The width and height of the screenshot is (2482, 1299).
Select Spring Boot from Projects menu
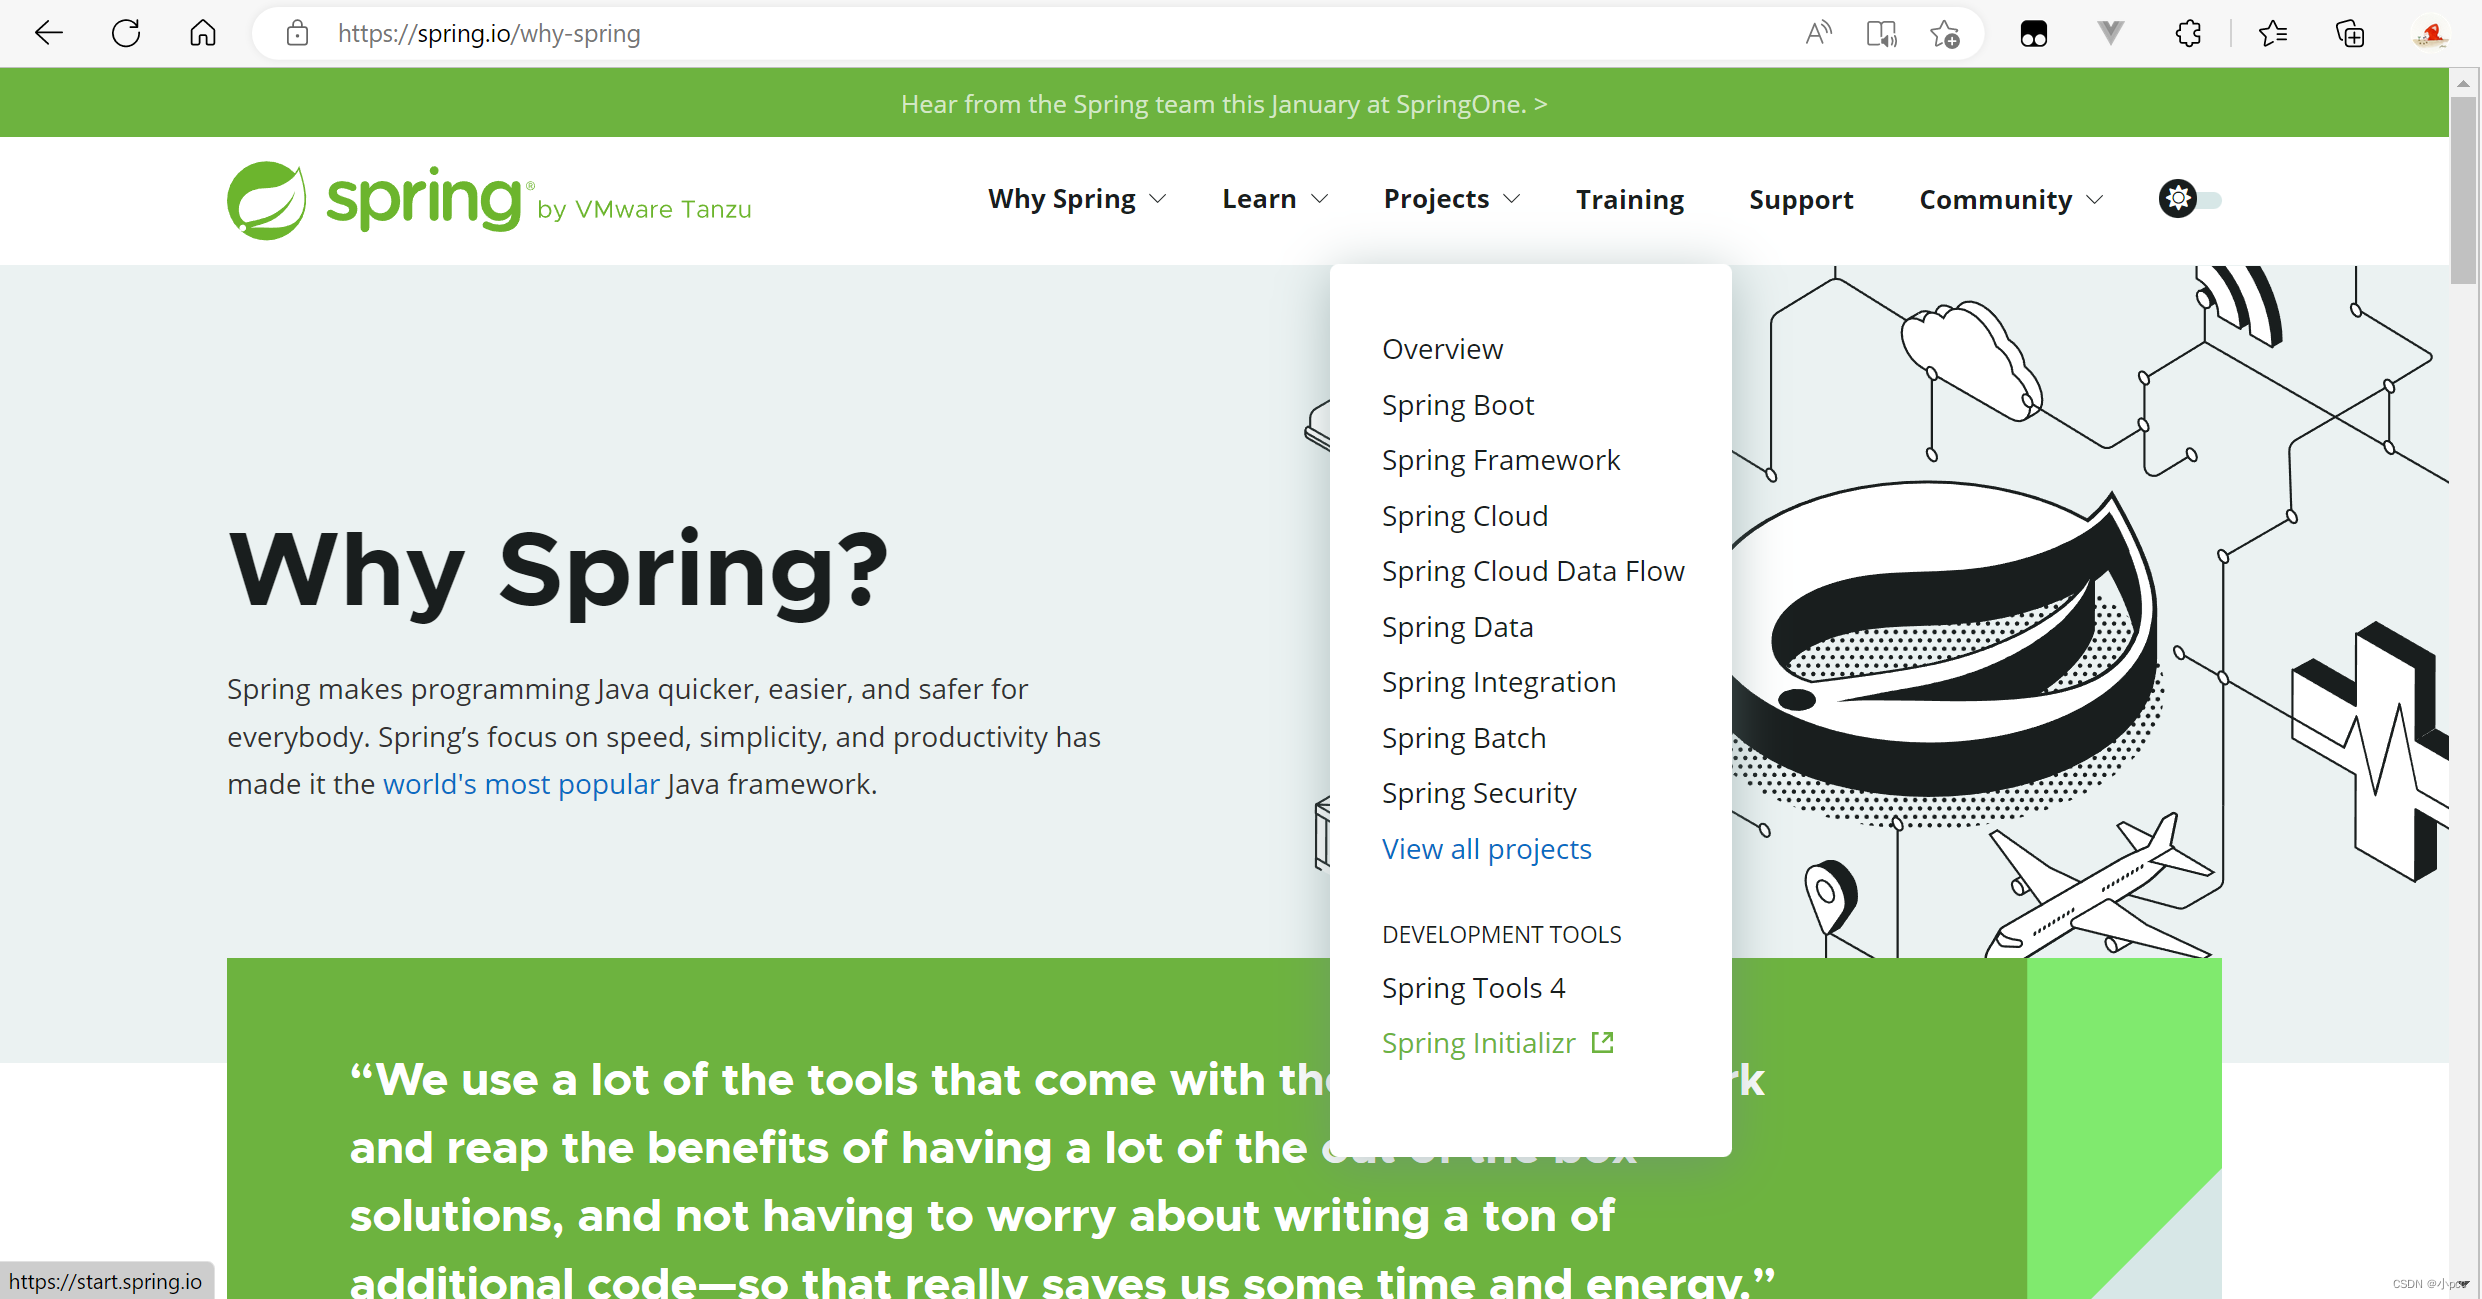1458,404
